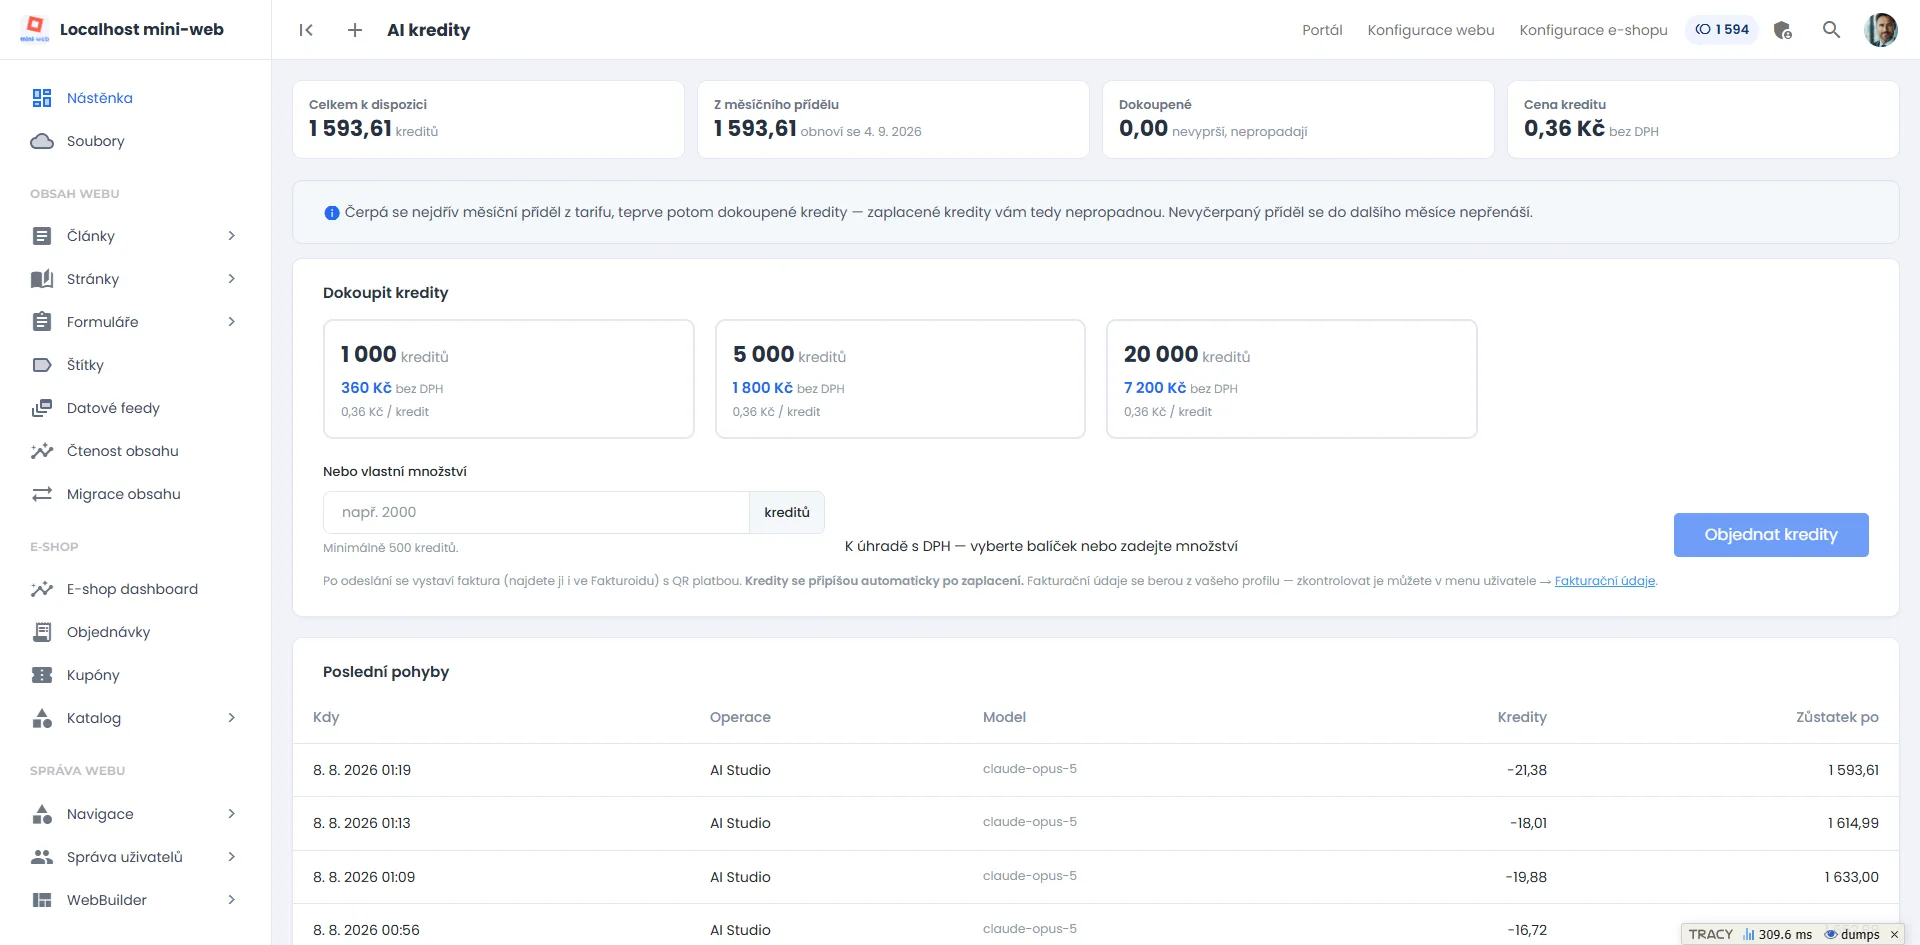Open the Soubory cloud icon
Image resolution: width=1920 pixels, height=945 pixels.
click(42, 141)
